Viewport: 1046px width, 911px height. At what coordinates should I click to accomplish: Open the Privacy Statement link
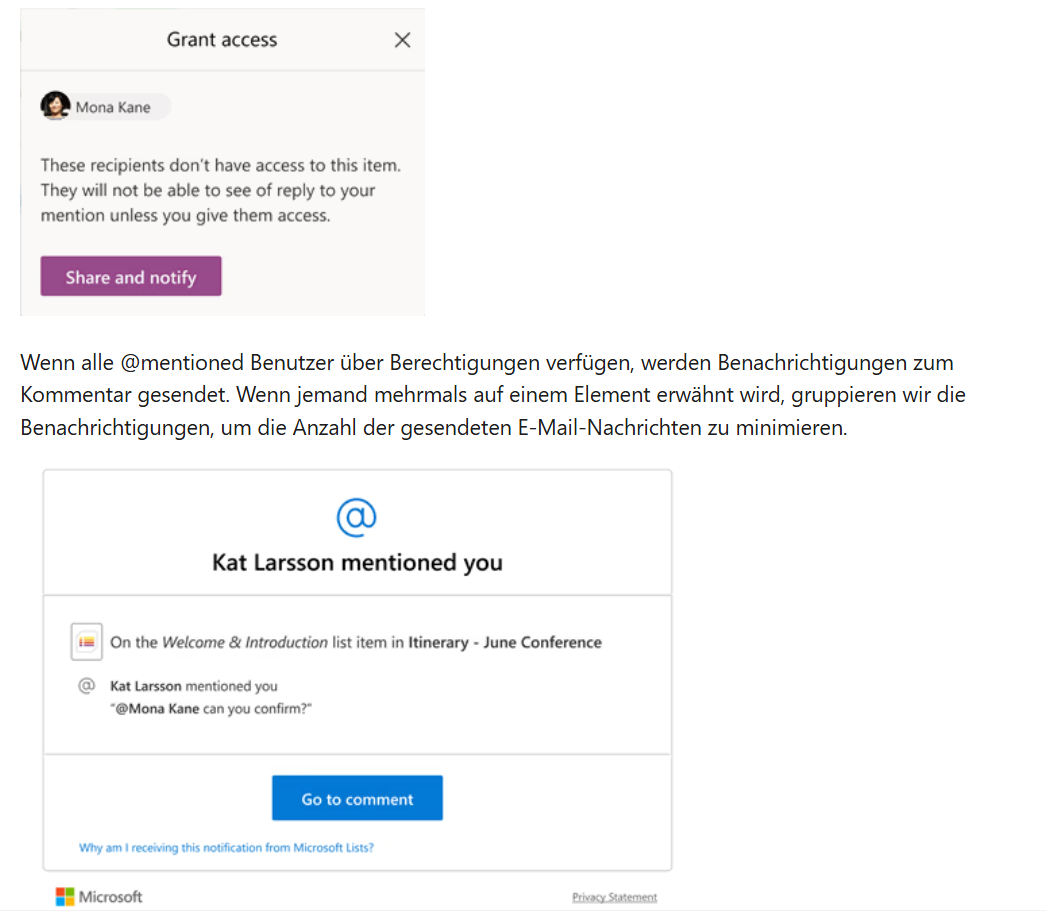click(614, 897)
